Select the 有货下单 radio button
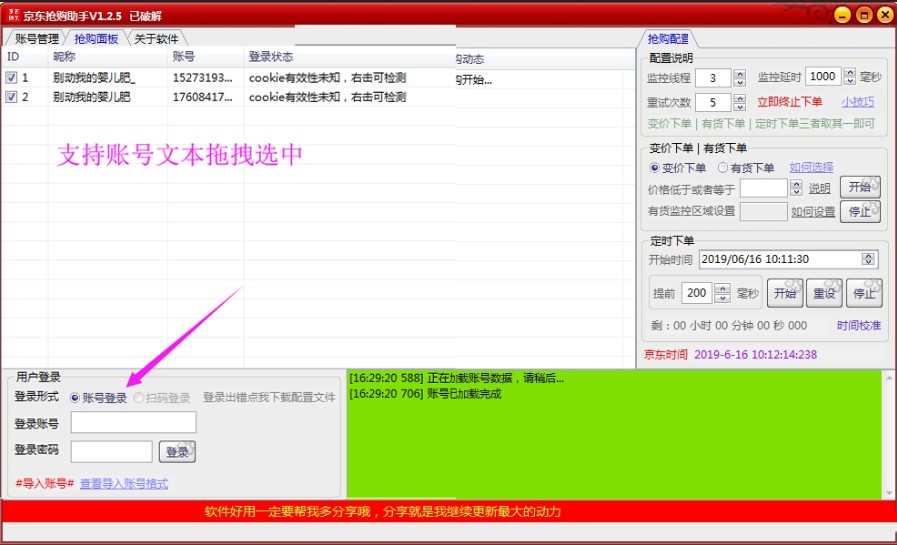The image size is (897, 545). point(723,168)
